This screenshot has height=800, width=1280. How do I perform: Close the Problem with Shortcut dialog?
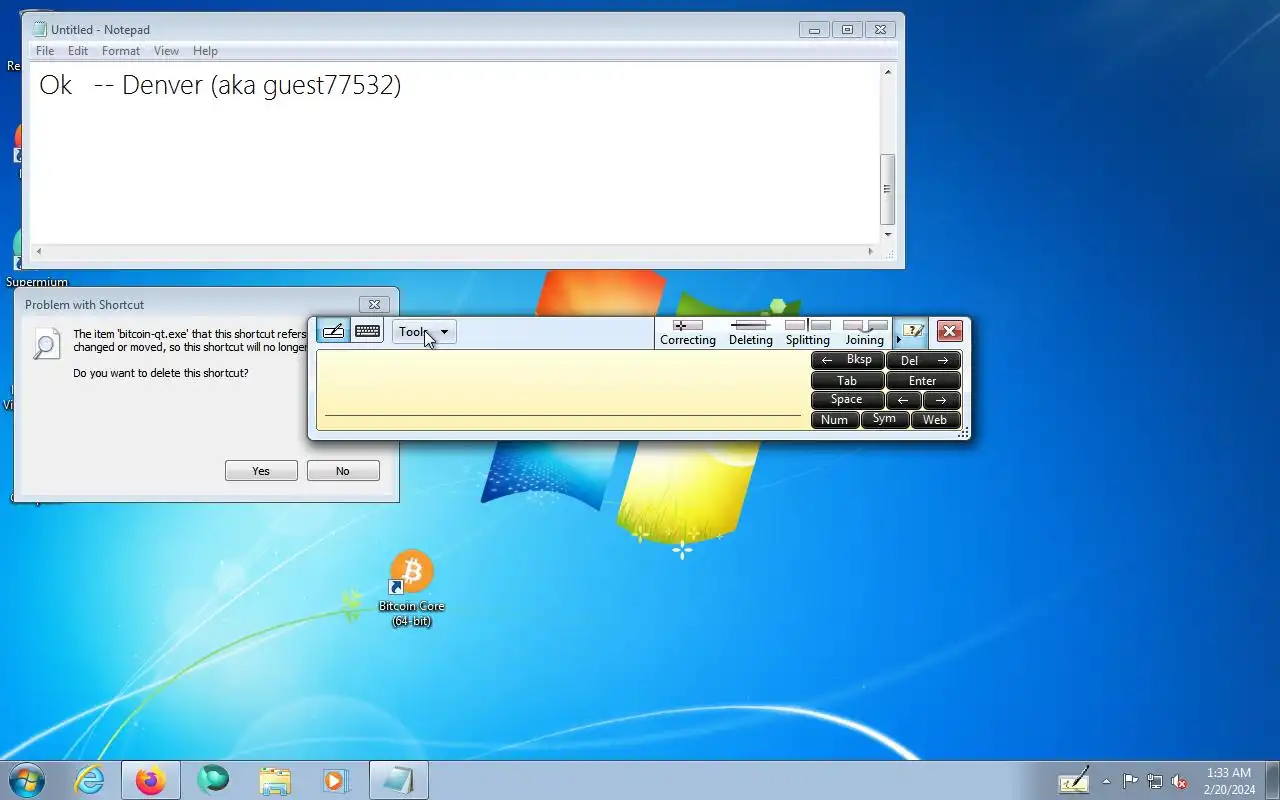[374, 304]
